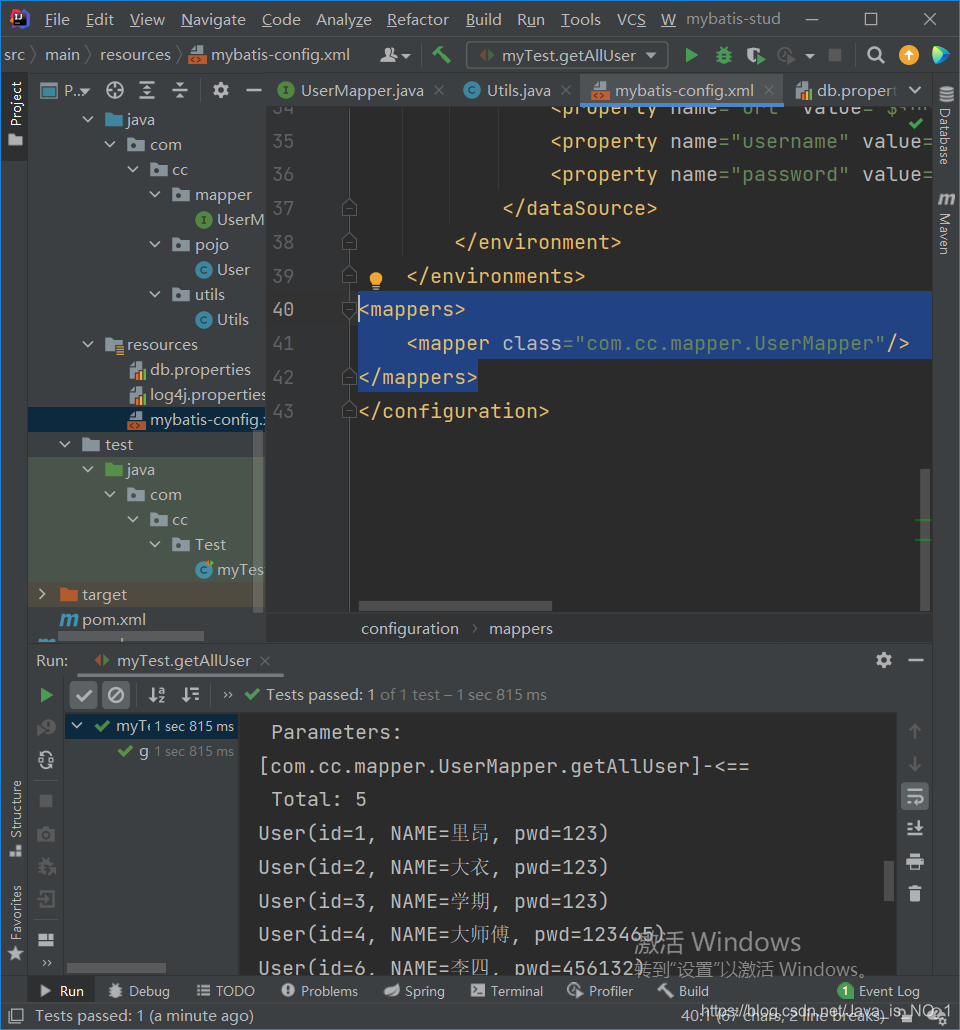
Task: Open Run panel gear settings
Action: (884, 660)
